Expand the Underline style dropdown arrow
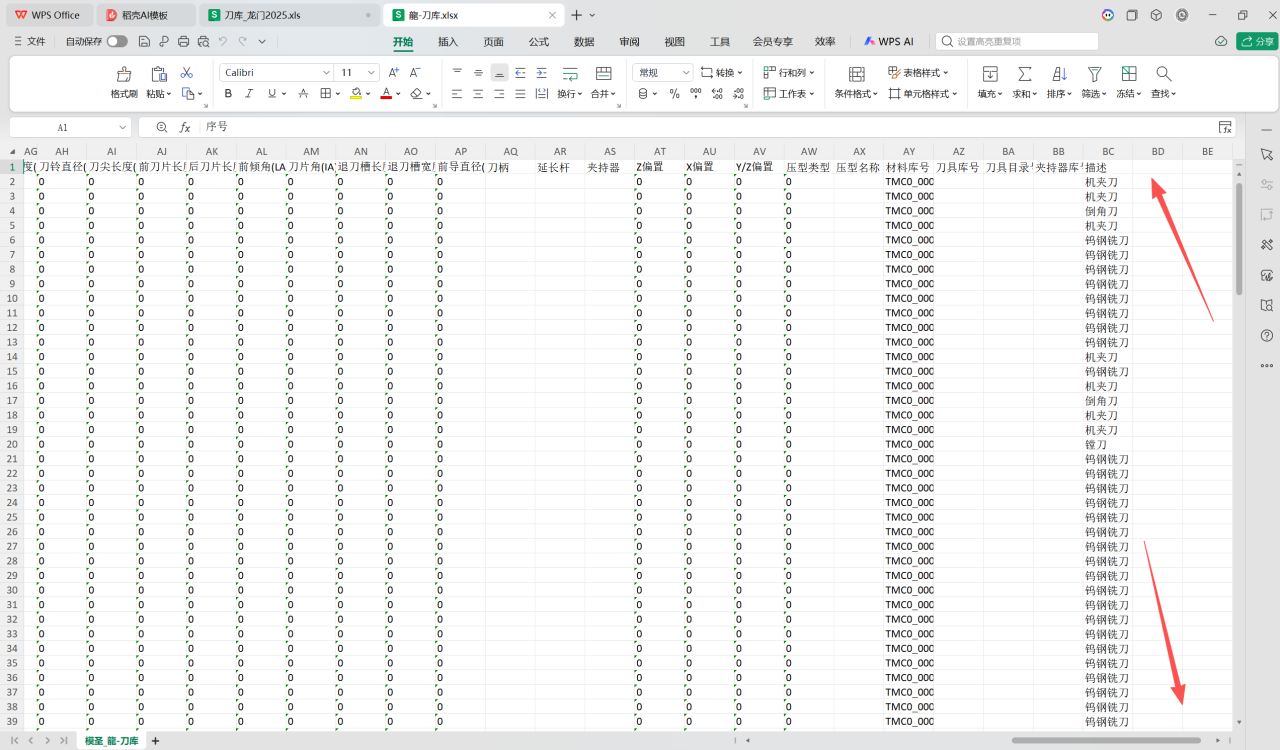The height and width of the screenshot is (750, 1280). [x=284, y=94]
